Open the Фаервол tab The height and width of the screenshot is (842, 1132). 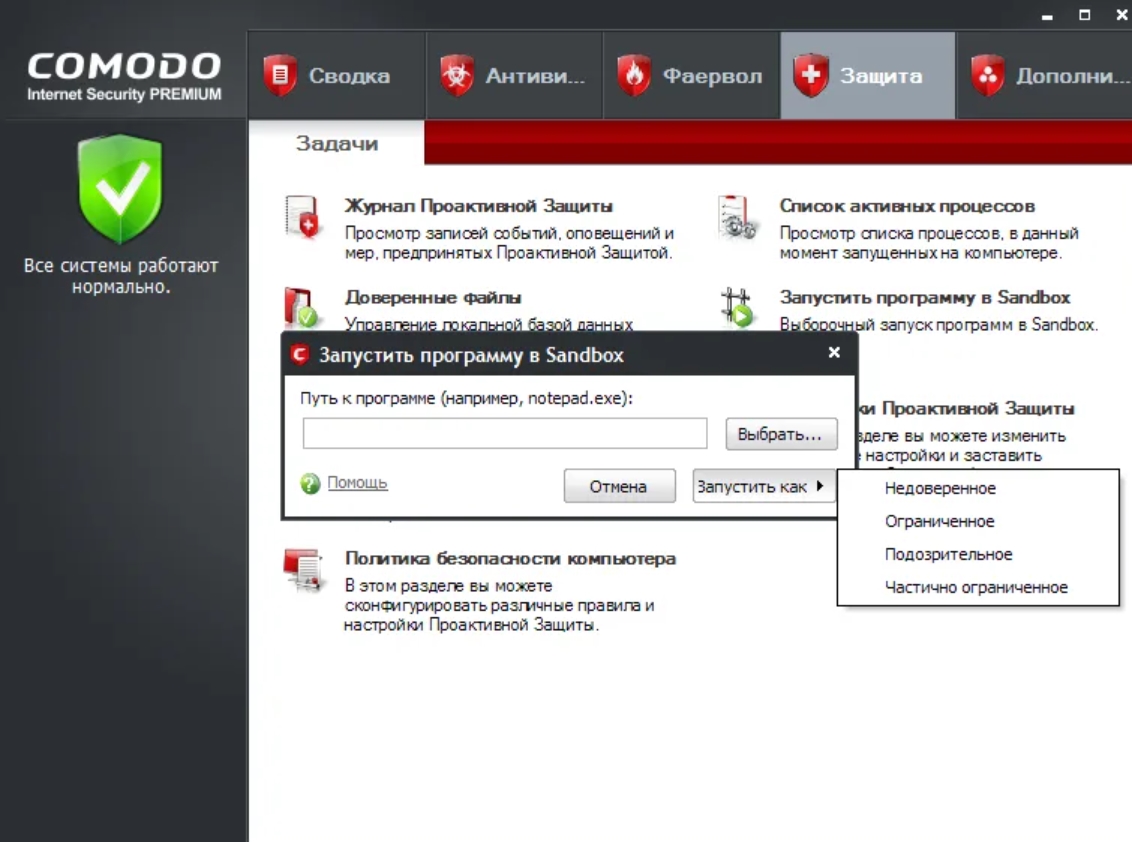coord(690,76)
